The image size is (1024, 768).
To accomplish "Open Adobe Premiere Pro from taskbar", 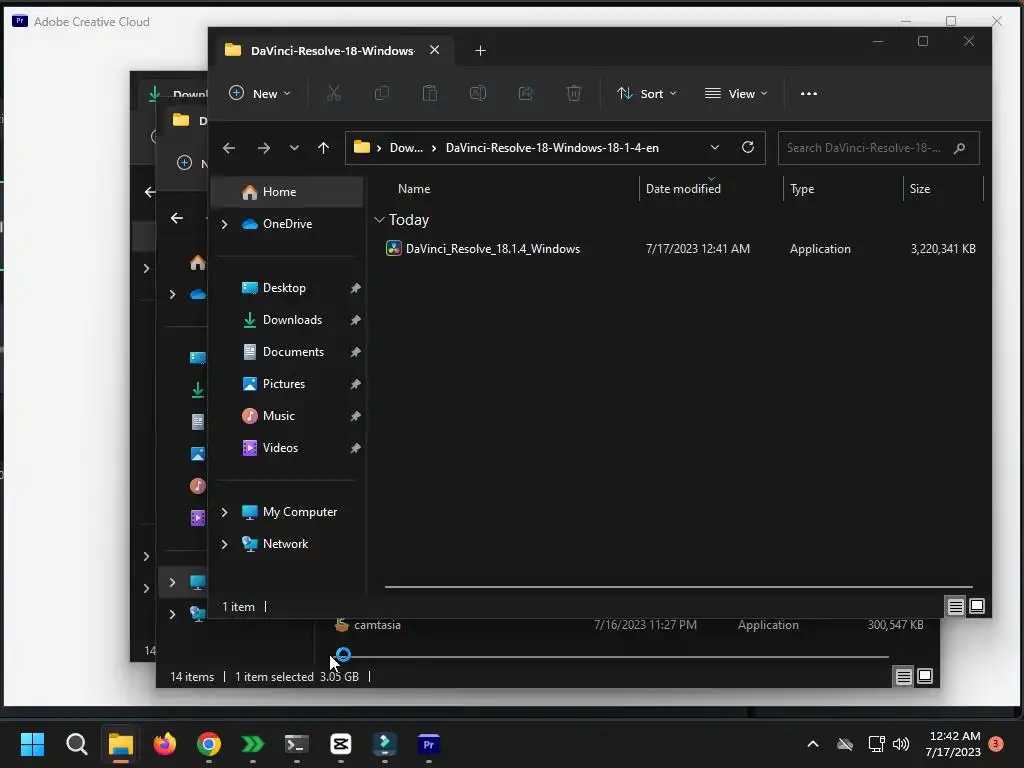I will 428,744.
